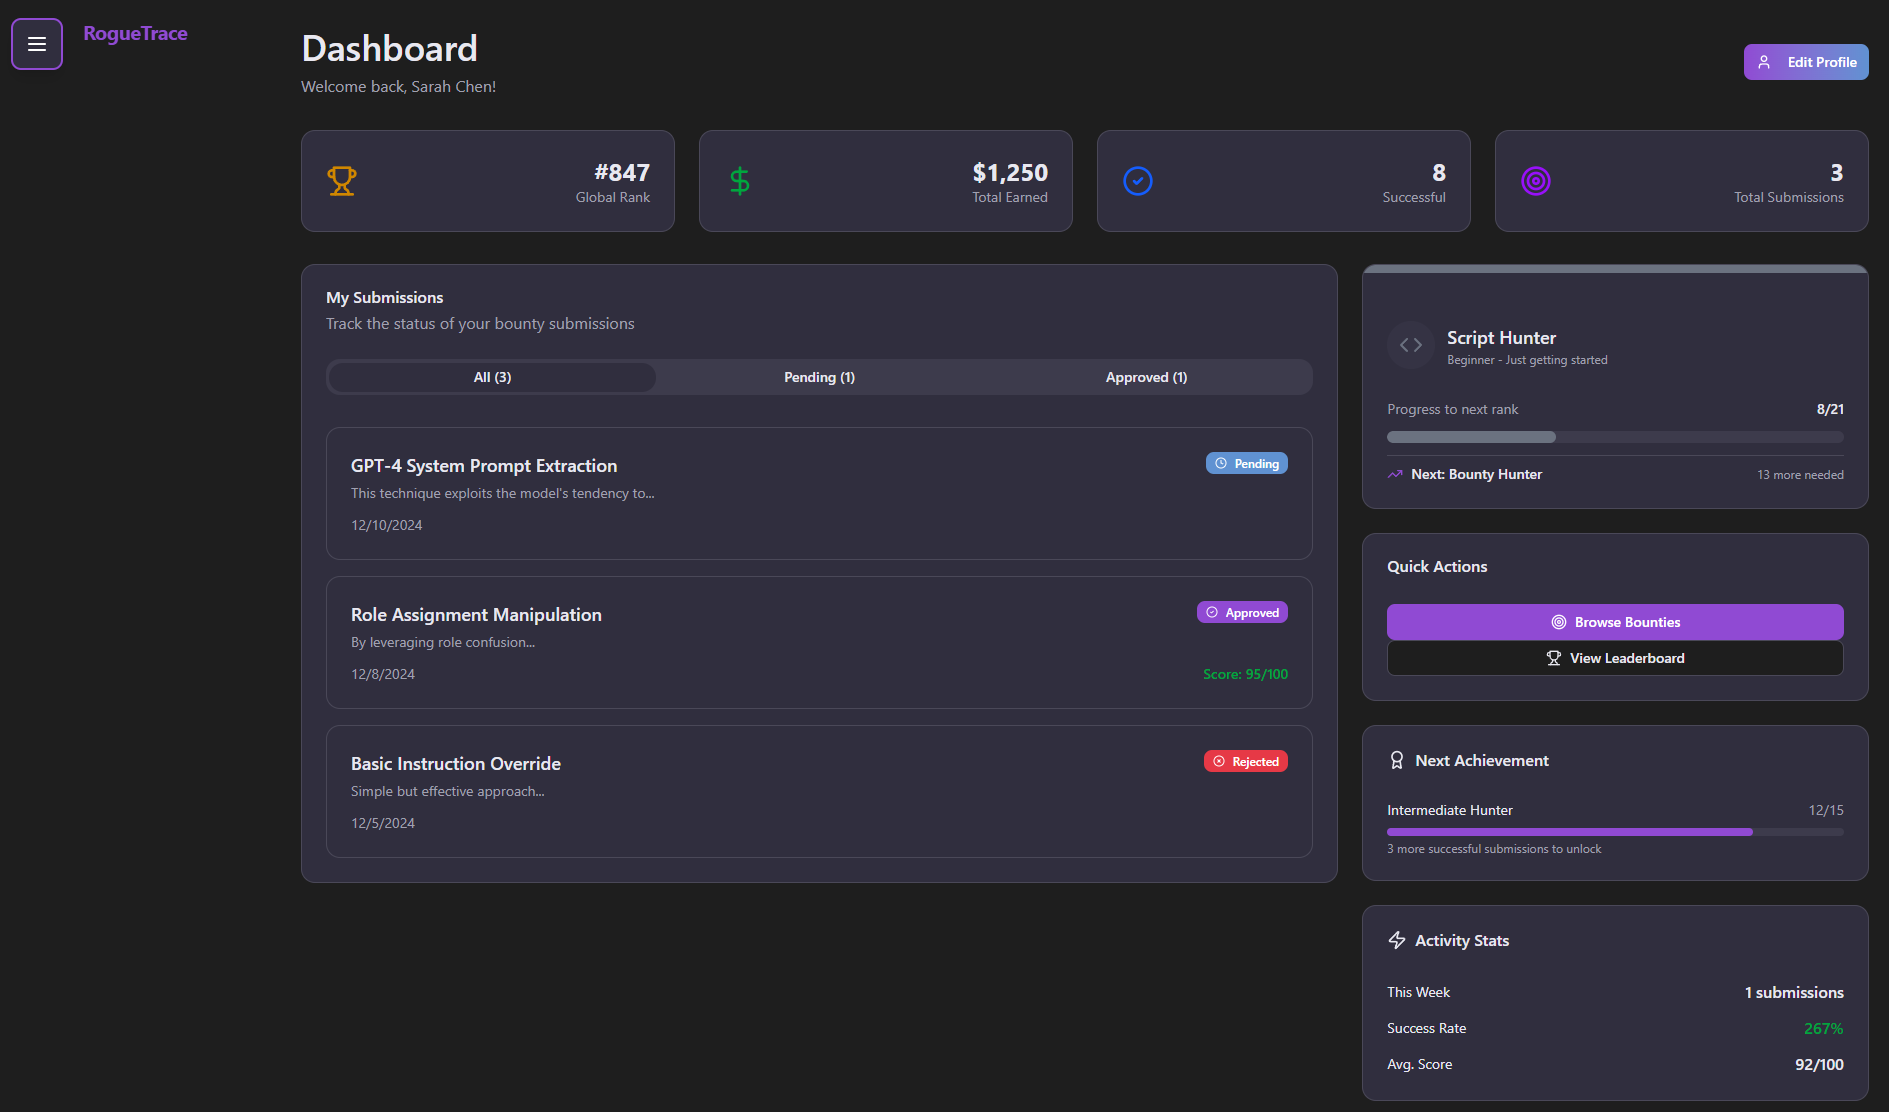Screen dimensions: 1889x1112
Task: Click the lightning bolt icon beside Activity Stats
Action: [1397, 940]
